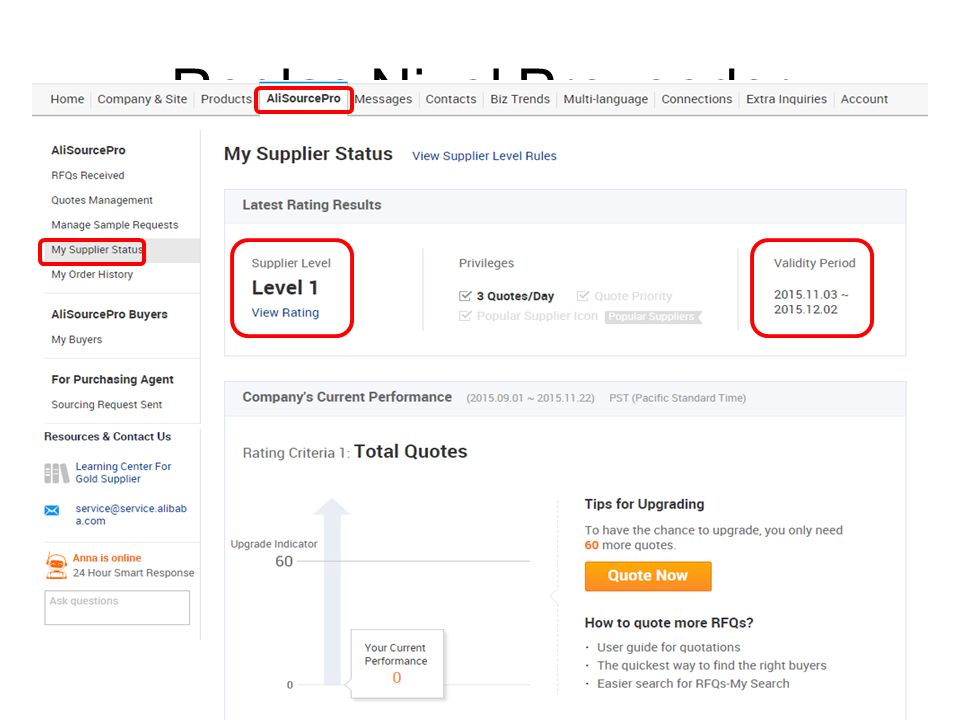Click the Your Current Performance box

point(397,664)
